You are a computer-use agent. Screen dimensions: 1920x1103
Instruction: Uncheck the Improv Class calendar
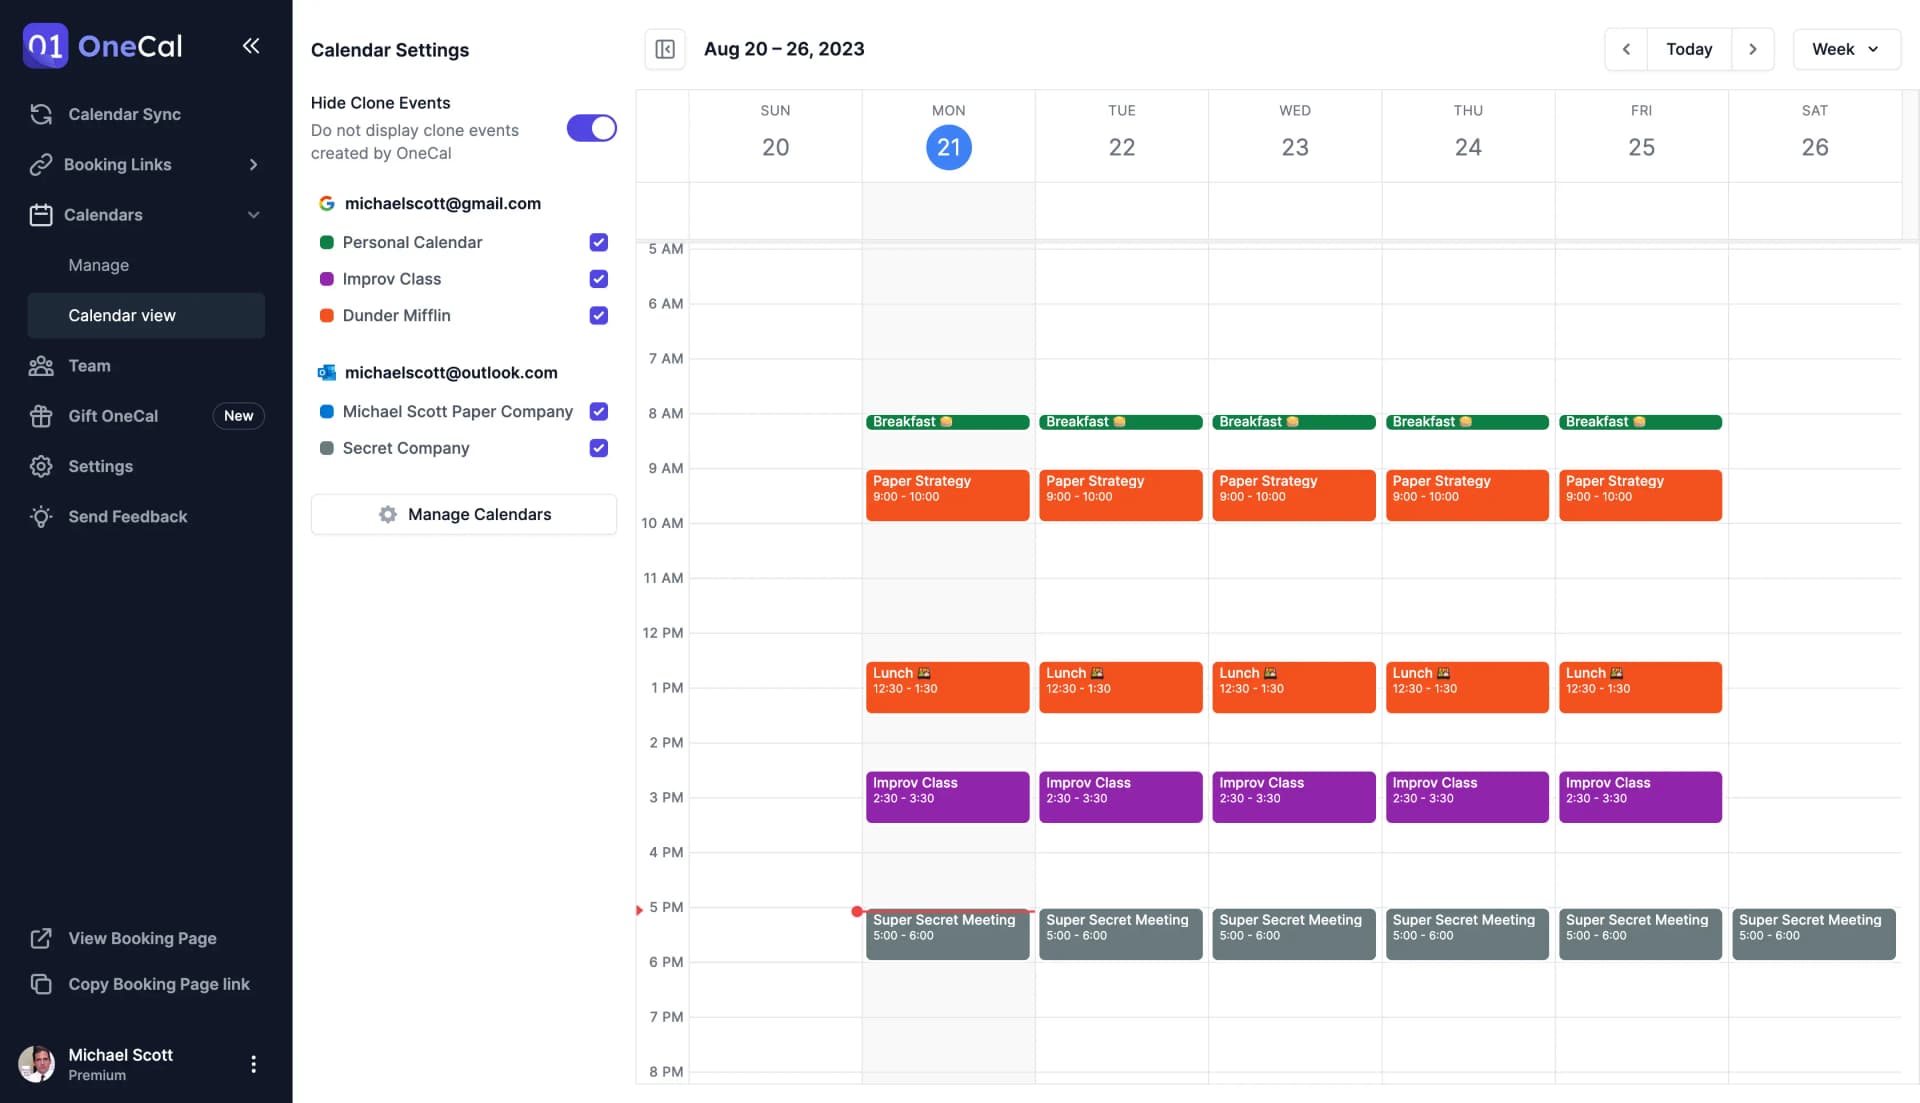click(598, 279)
